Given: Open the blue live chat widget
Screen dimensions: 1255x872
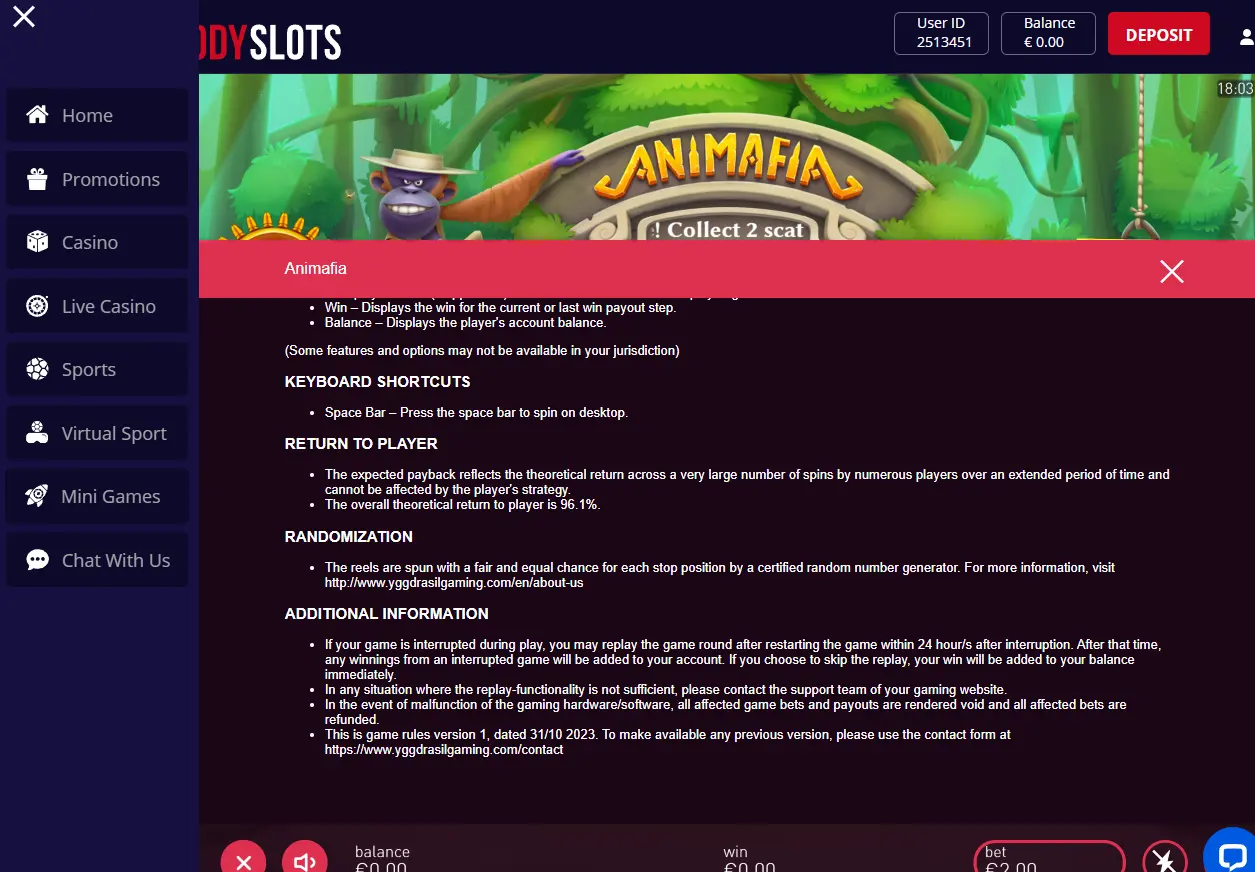Looking at the screenshot, I should [1231, 852].
